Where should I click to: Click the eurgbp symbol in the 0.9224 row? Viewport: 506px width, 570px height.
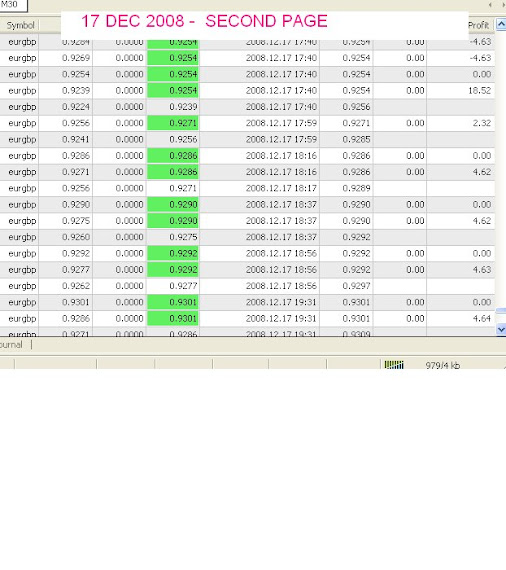(22, 107)
